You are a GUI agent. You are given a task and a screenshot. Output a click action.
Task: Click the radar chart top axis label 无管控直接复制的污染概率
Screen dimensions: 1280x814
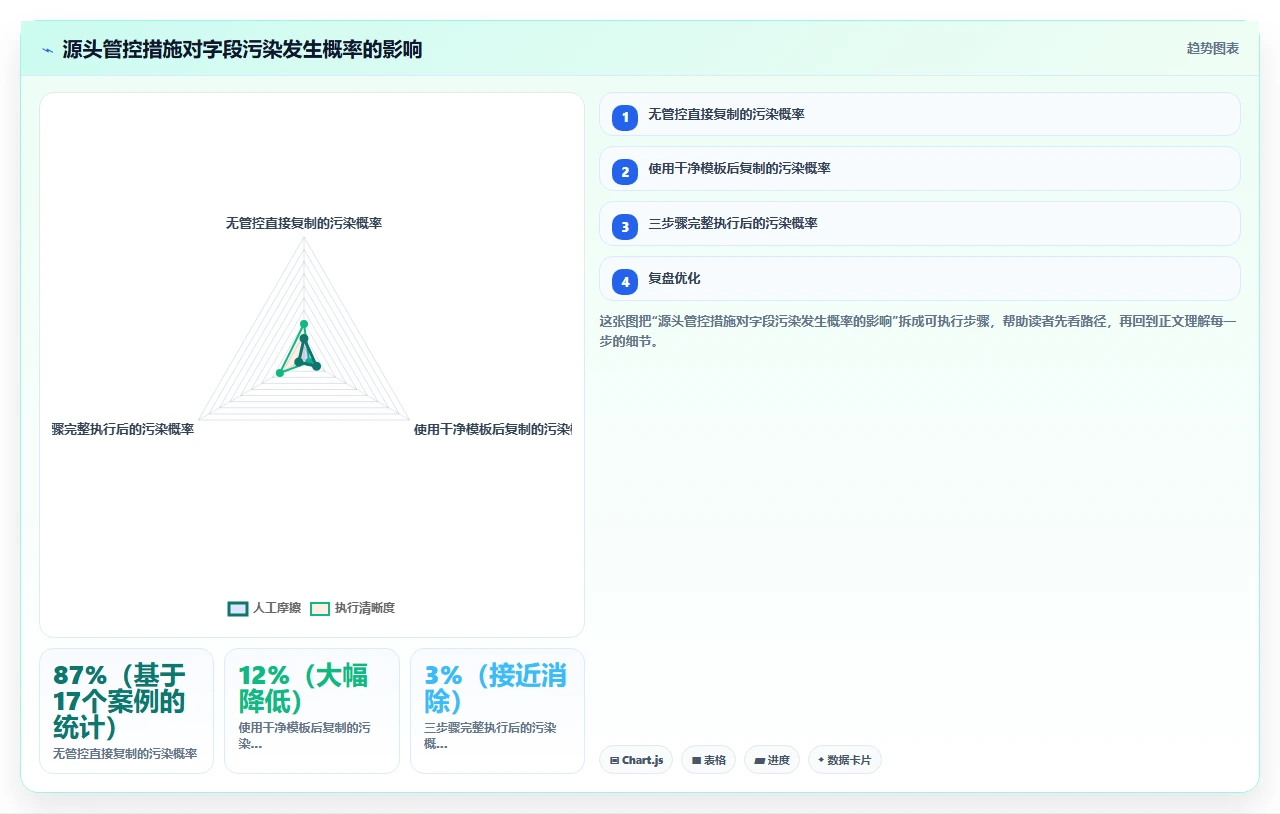click(304, 223)
